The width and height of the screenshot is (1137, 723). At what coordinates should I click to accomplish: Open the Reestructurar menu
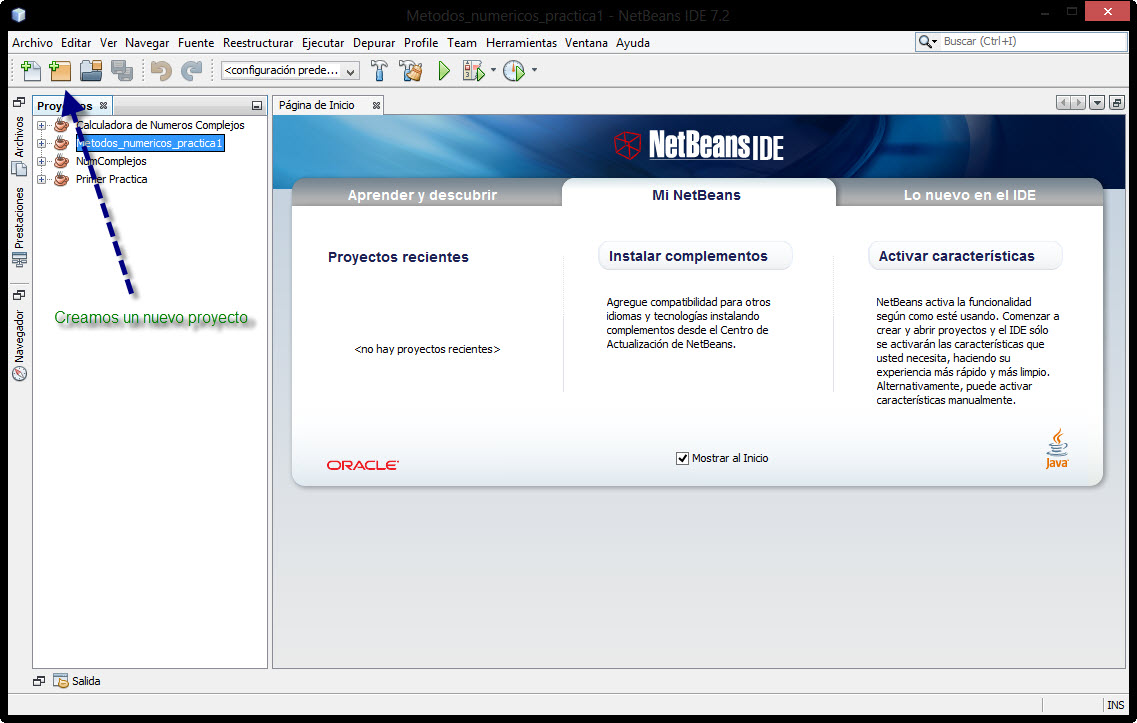tap(258, 43)
